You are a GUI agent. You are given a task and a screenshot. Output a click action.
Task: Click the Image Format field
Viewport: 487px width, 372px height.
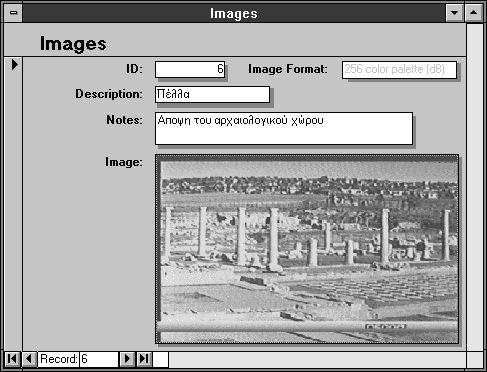click(399, 70)
